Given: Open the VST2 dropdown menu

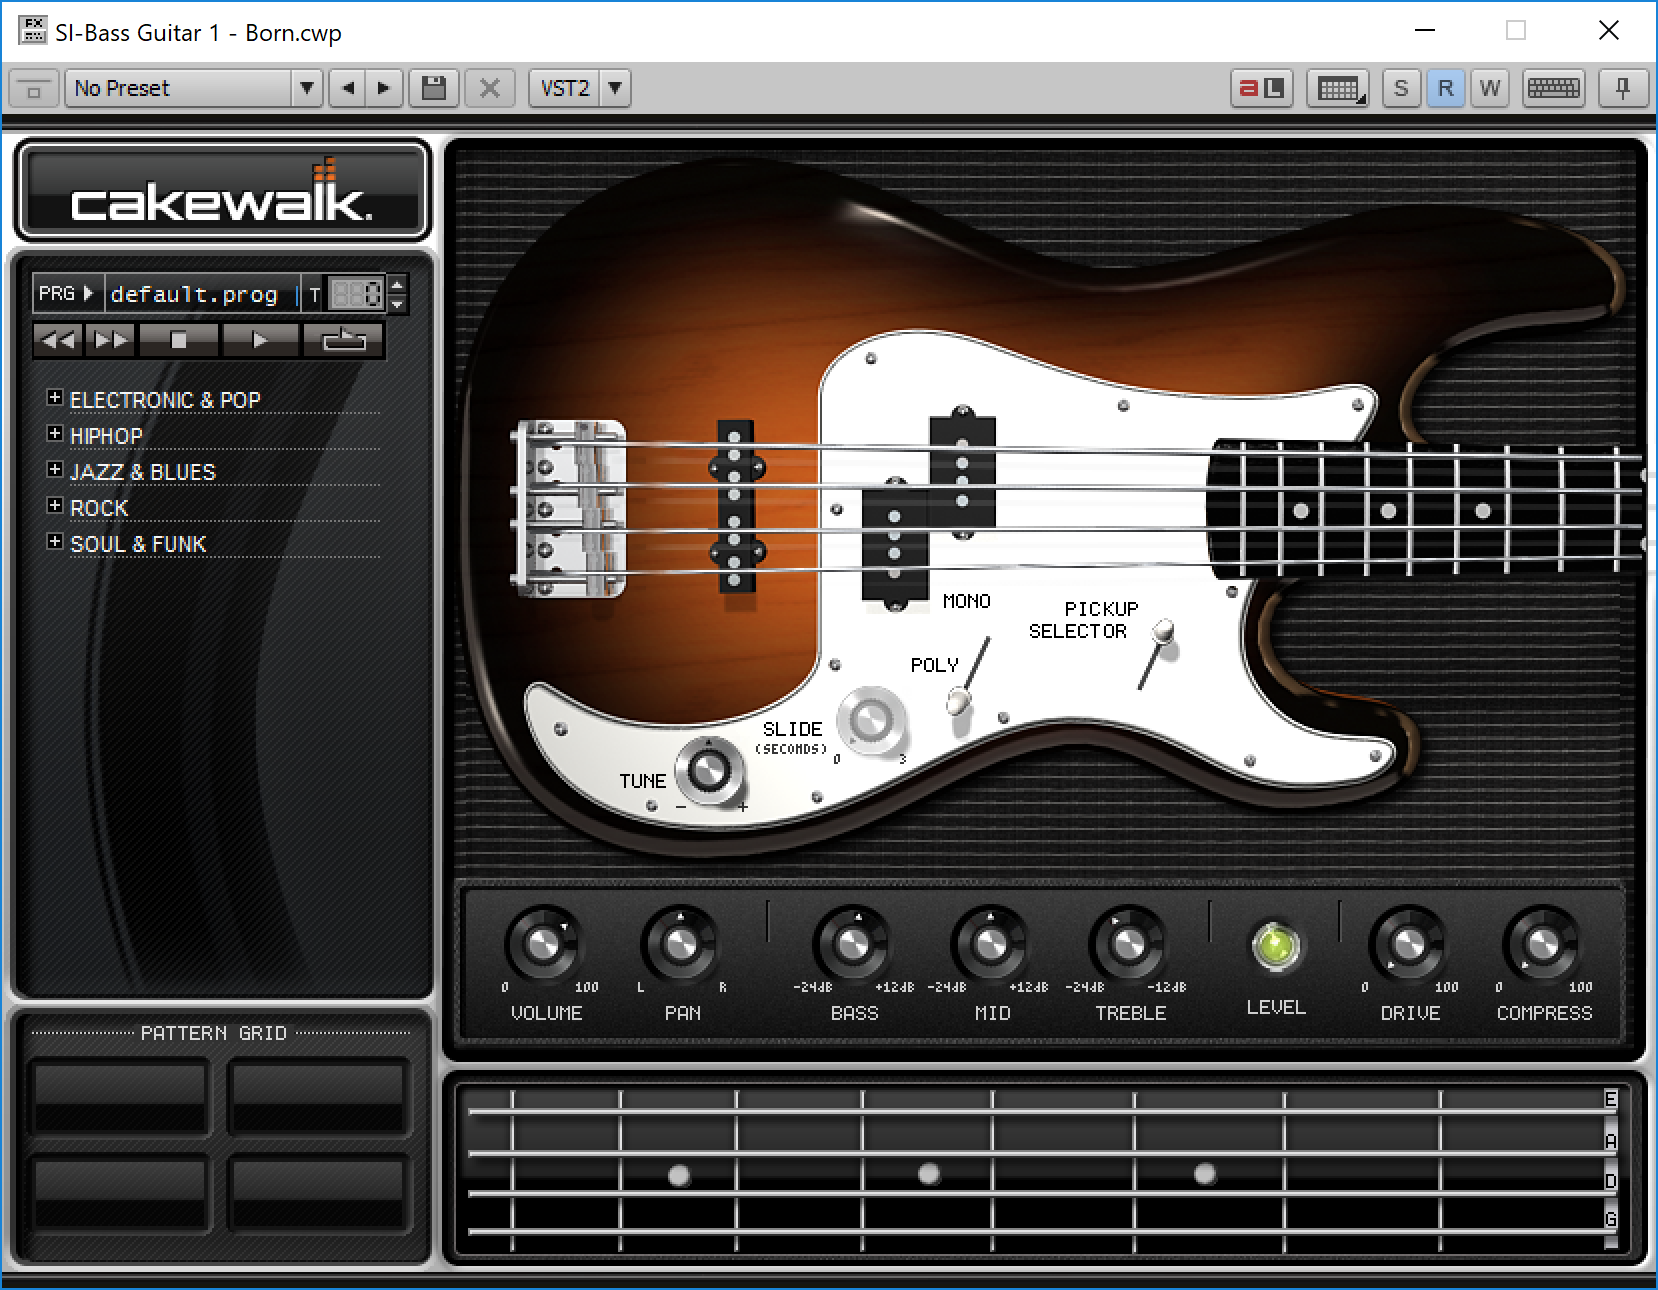Looking at the screenshot, I should point(617,88).
